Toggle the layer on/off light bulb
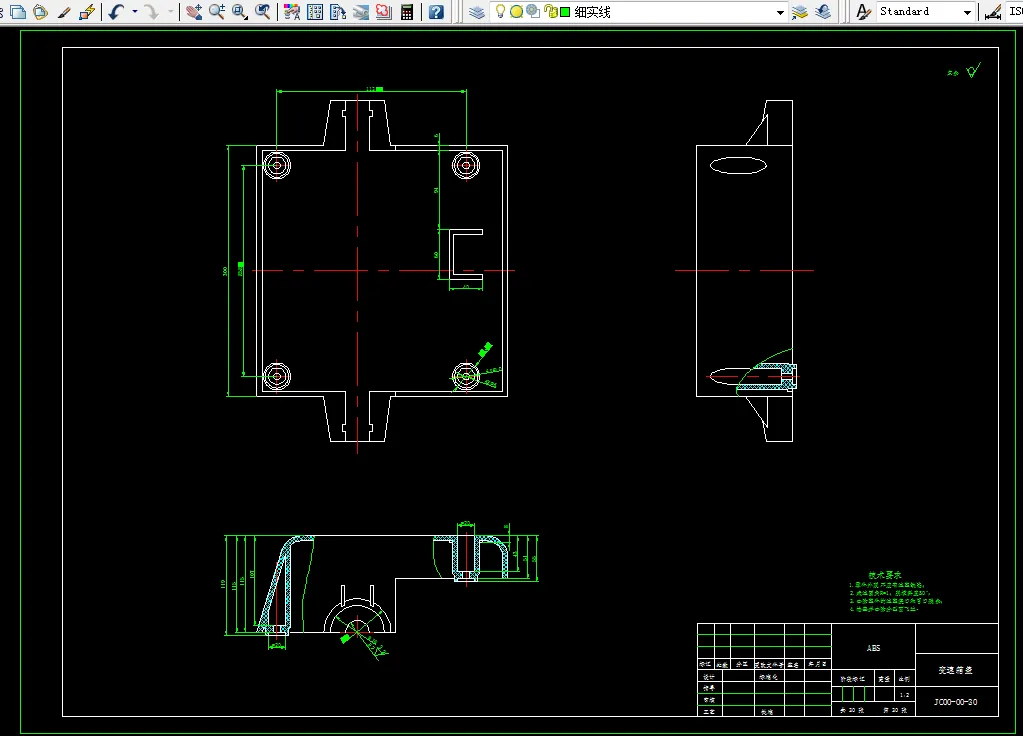The image size is (1023, 736). pyautogui.click(x=500, y=11)
